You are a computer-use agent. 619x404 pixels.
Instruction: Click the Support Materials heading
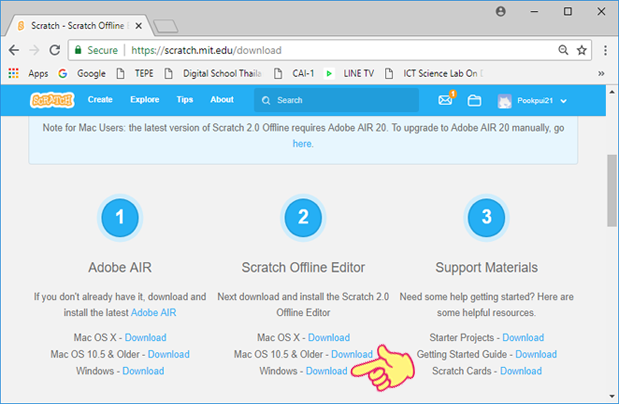click(486, 267)
